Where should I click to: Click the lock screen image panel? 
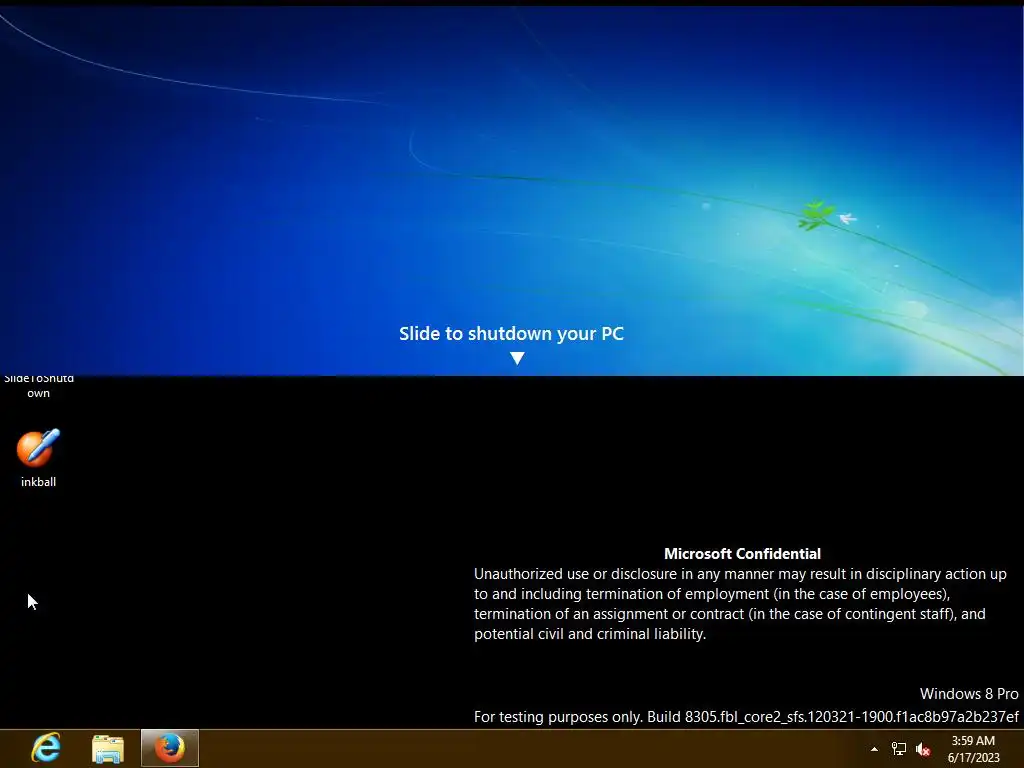coord(512,191)
